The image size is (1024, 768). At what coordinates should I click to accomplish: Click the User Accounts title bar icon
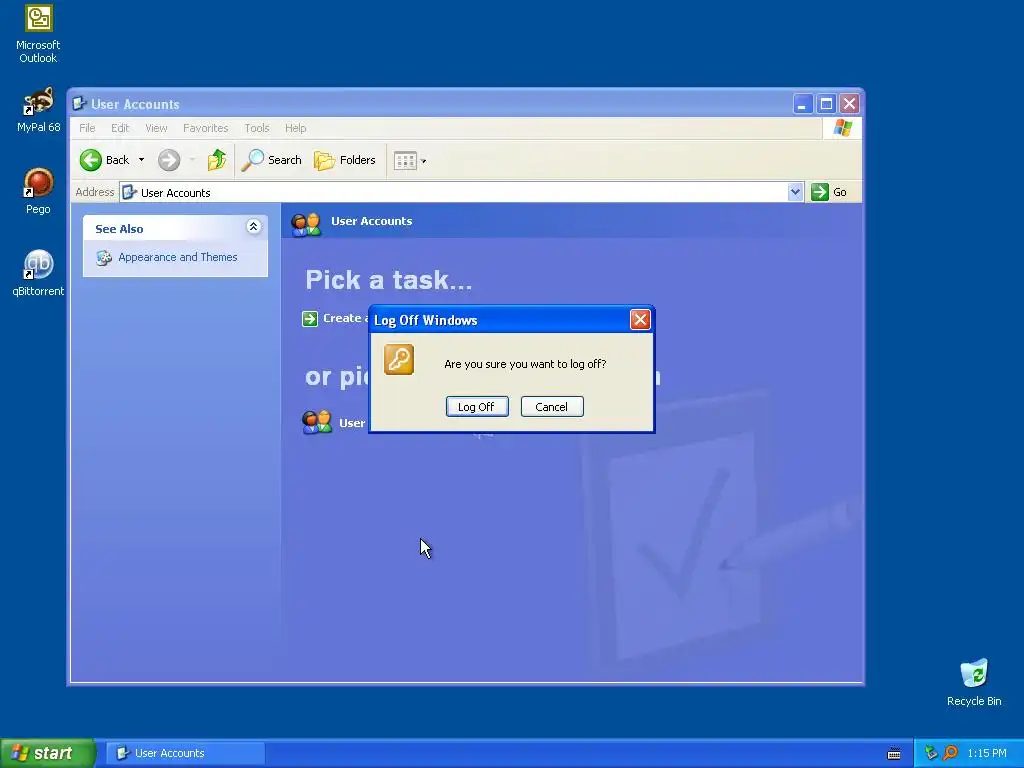point(80,103)
